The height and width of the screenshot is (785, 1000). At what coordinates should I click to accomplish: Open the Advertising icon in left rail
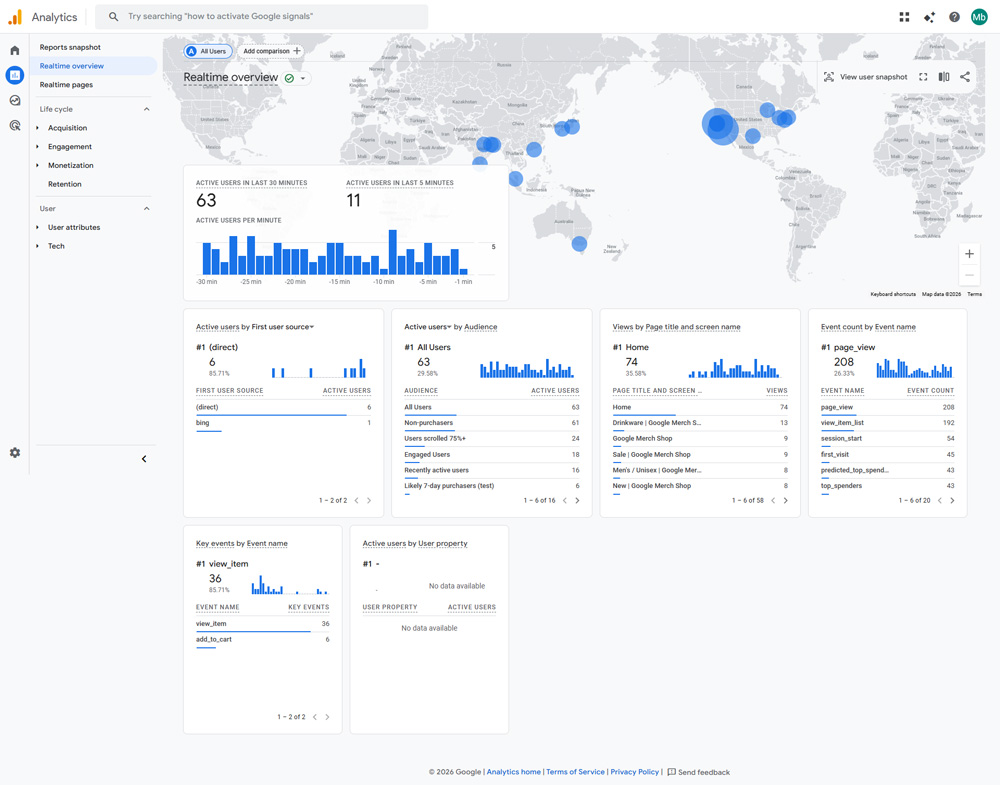[x=15, y=125]
